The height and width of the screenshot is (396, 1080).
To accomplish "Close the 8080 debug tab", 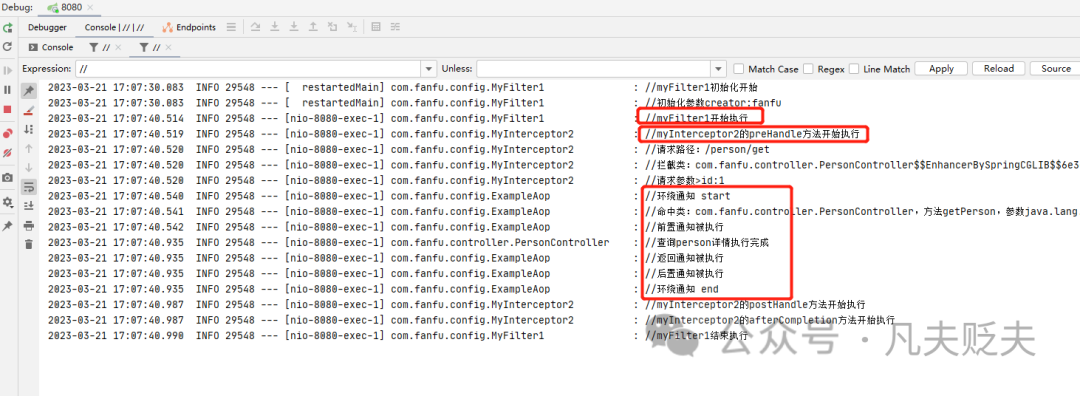I will tap(91, 7).
